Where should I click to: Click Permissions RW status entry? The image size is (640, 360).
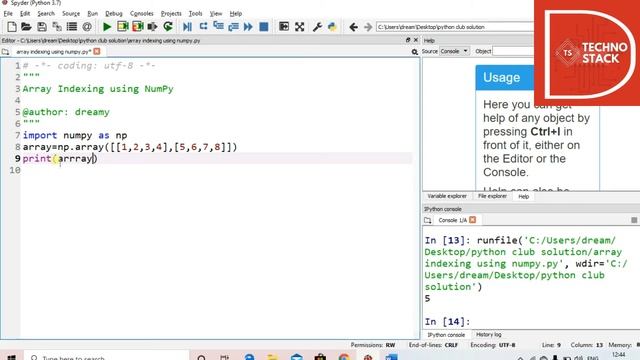[x=373, y=345]
